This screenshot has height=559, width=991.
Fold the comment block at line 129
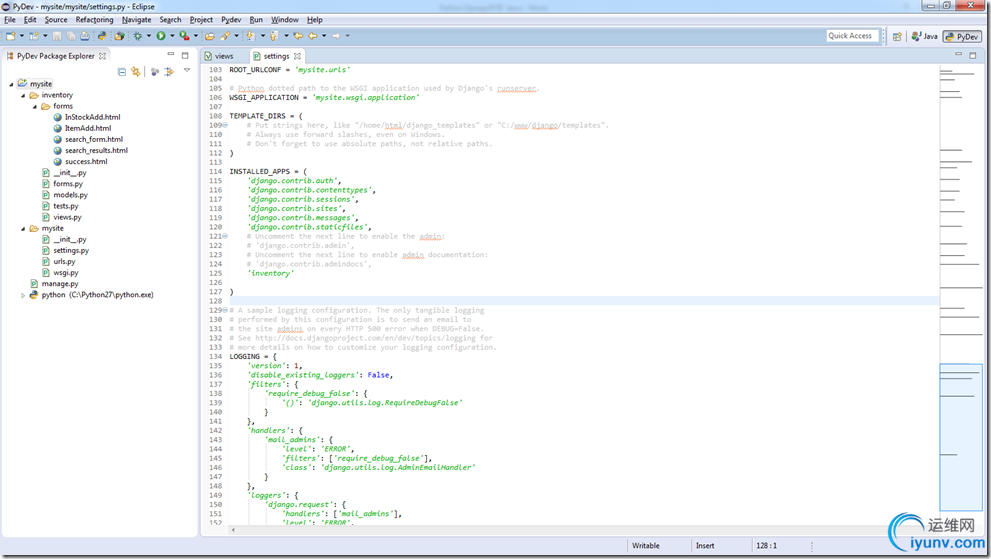225,310
